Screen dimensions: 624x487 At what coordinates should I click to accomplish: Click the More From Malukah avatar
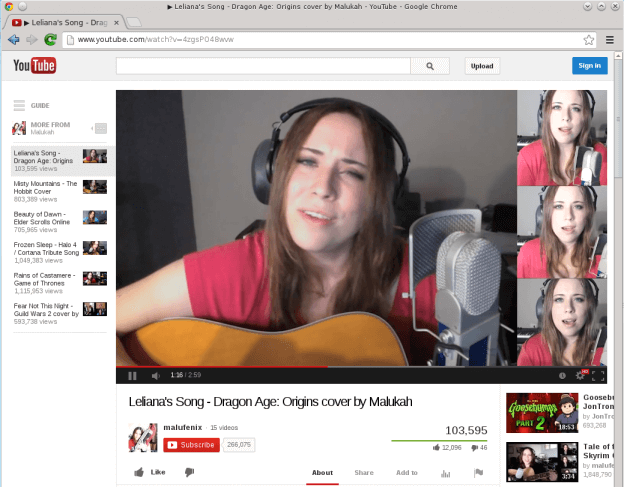pos(19,128)
